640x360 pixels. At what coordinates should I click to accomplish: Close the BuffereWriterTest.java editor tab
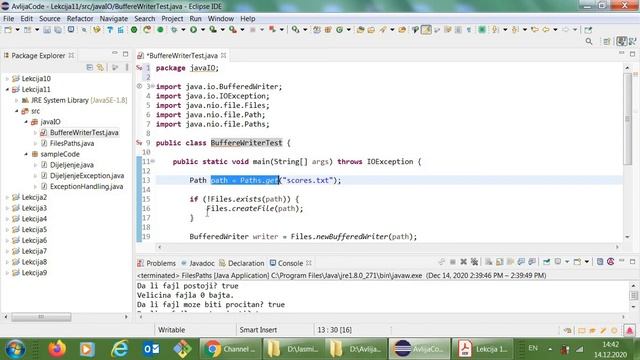click(x=223, y=55)
